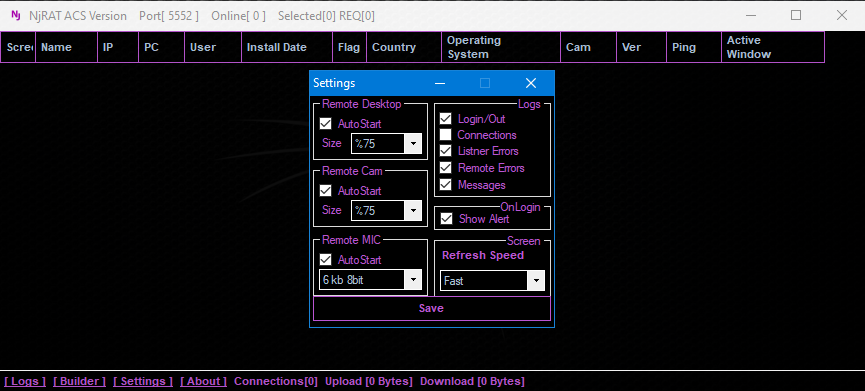Click the PC column header

pyautogui.click(x=162, y=47)
